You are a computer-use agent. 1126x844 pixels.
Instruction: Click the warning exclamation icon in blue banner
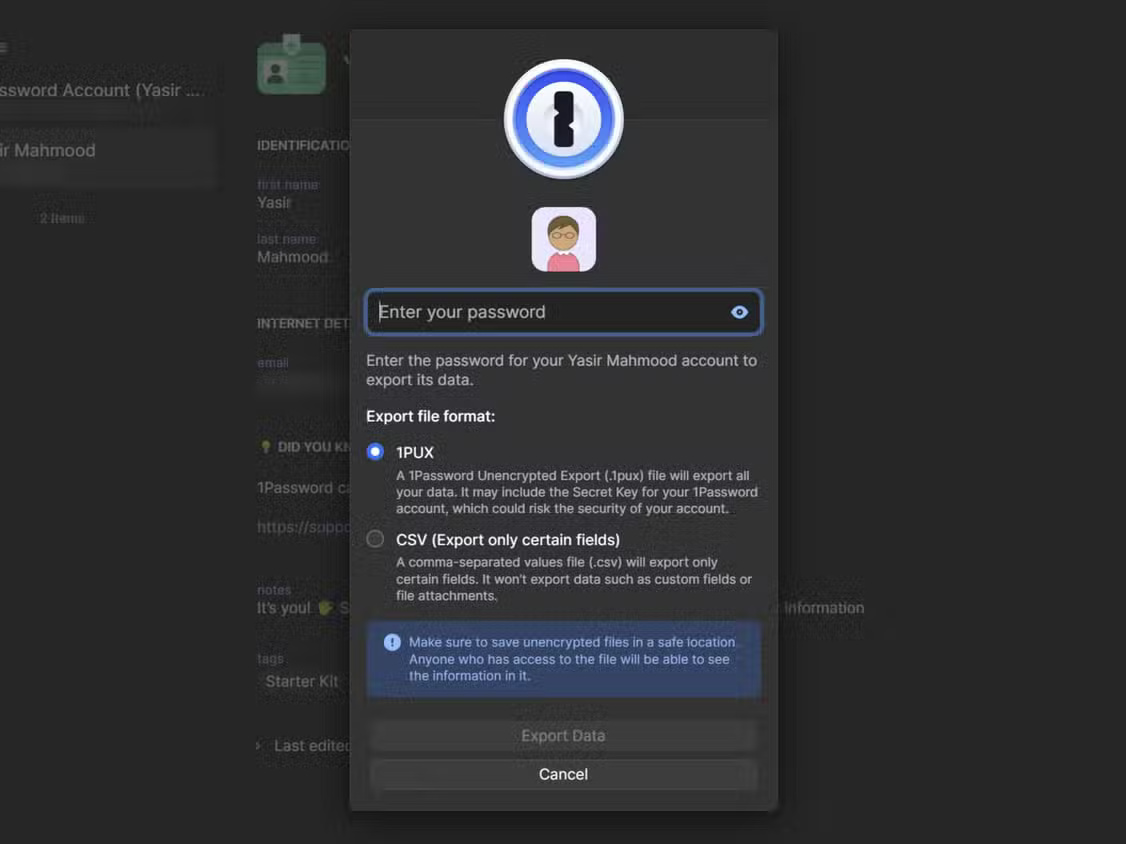pos(392,642)
